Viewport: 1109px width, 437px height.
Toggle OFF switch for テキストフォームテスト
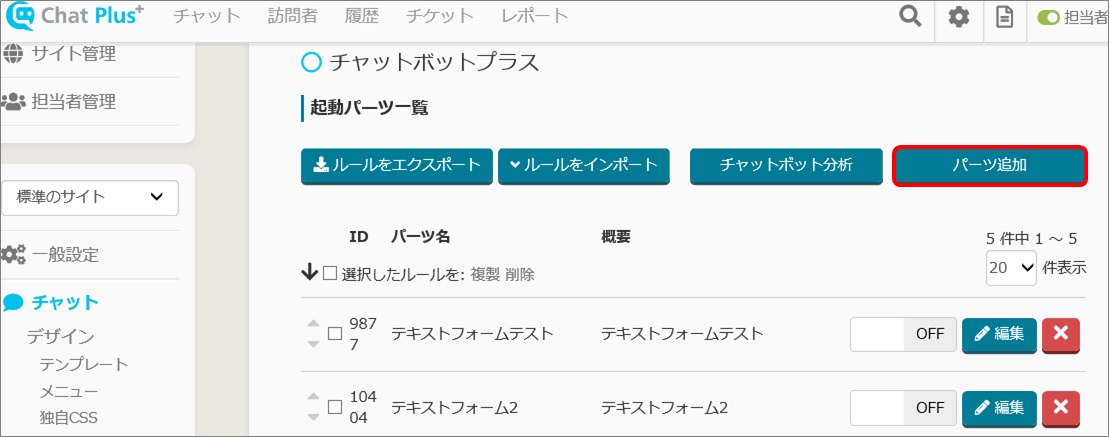[903, 334]
